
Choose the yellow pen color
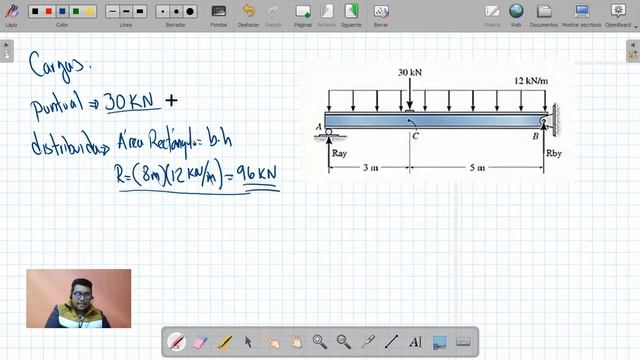click(x=89, y=11)
